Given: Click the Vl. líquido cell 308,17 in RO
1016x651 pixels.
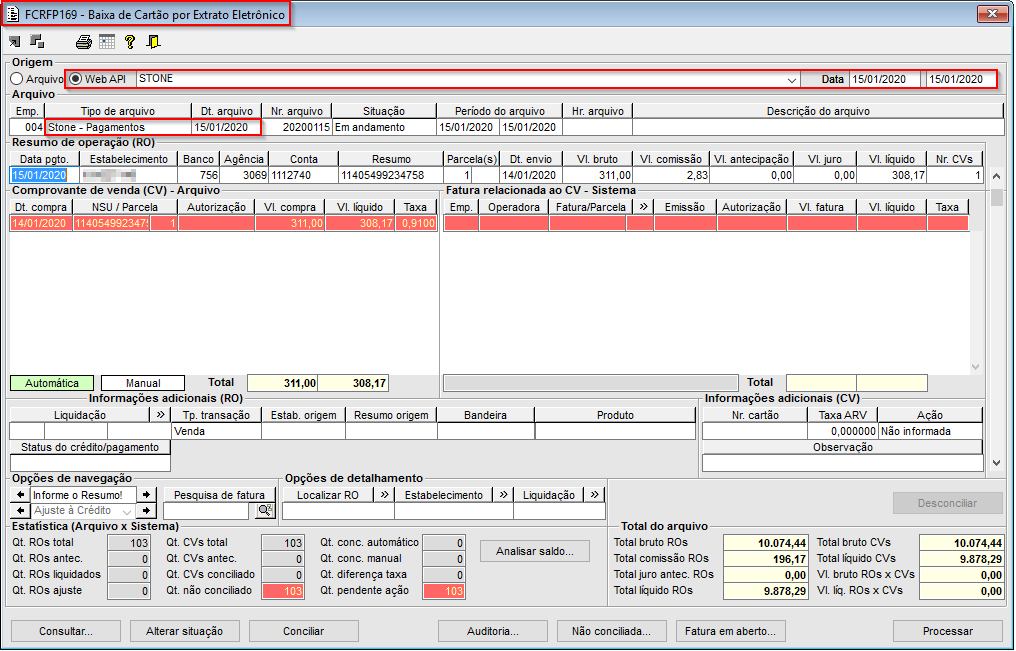Looking at the screenshot, I should (892, 175).
